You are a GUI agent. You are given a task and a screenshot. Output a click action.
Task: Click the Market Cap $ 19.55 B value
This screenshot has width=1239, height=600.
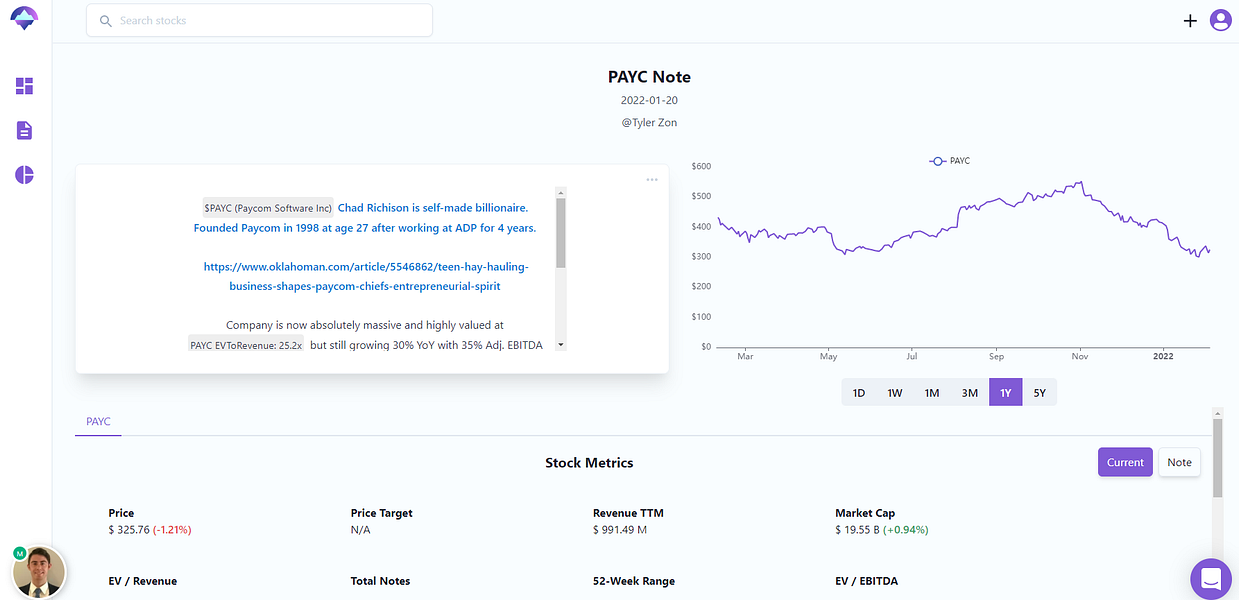857,530
